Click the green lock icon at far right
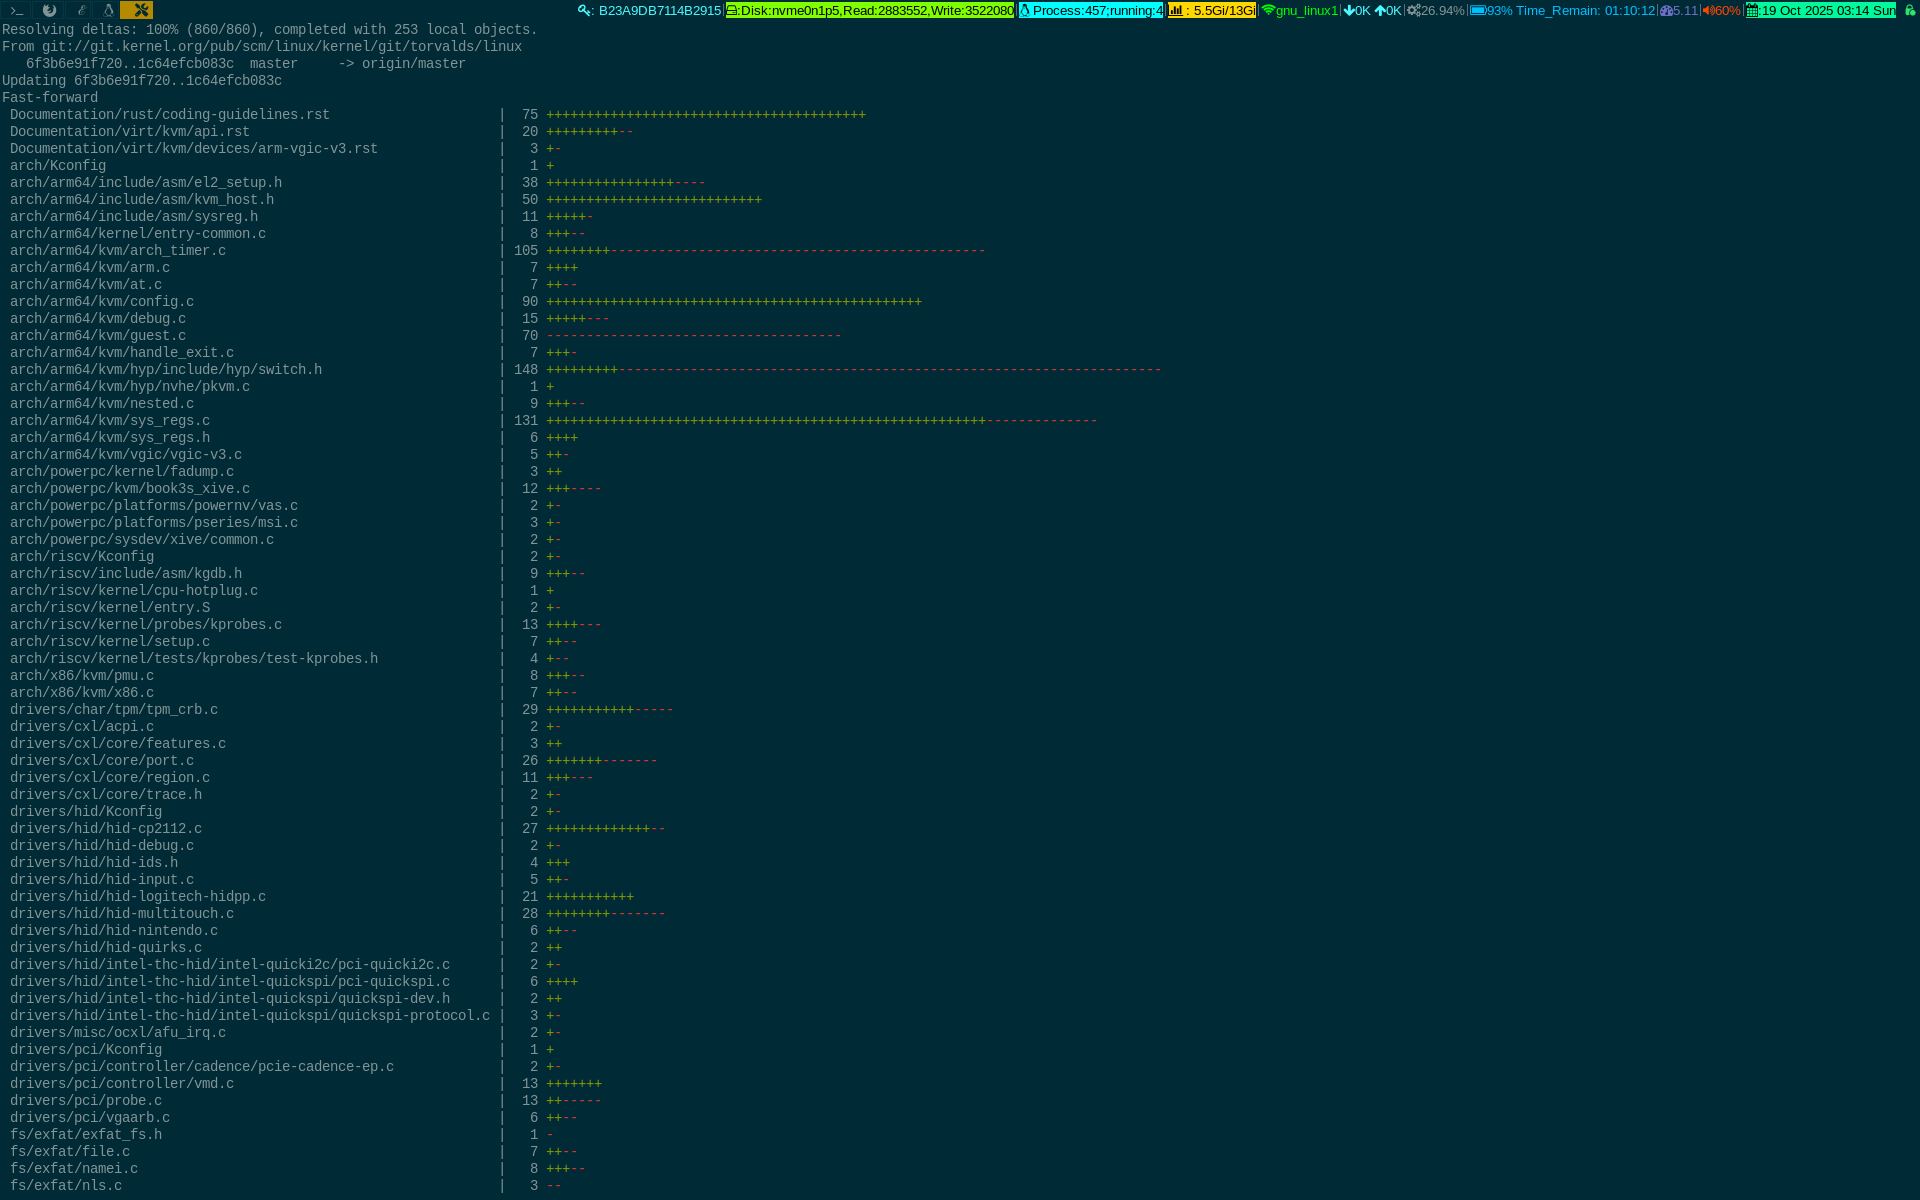This screenshot has height=1200, width=1920. click(1909, 10)
